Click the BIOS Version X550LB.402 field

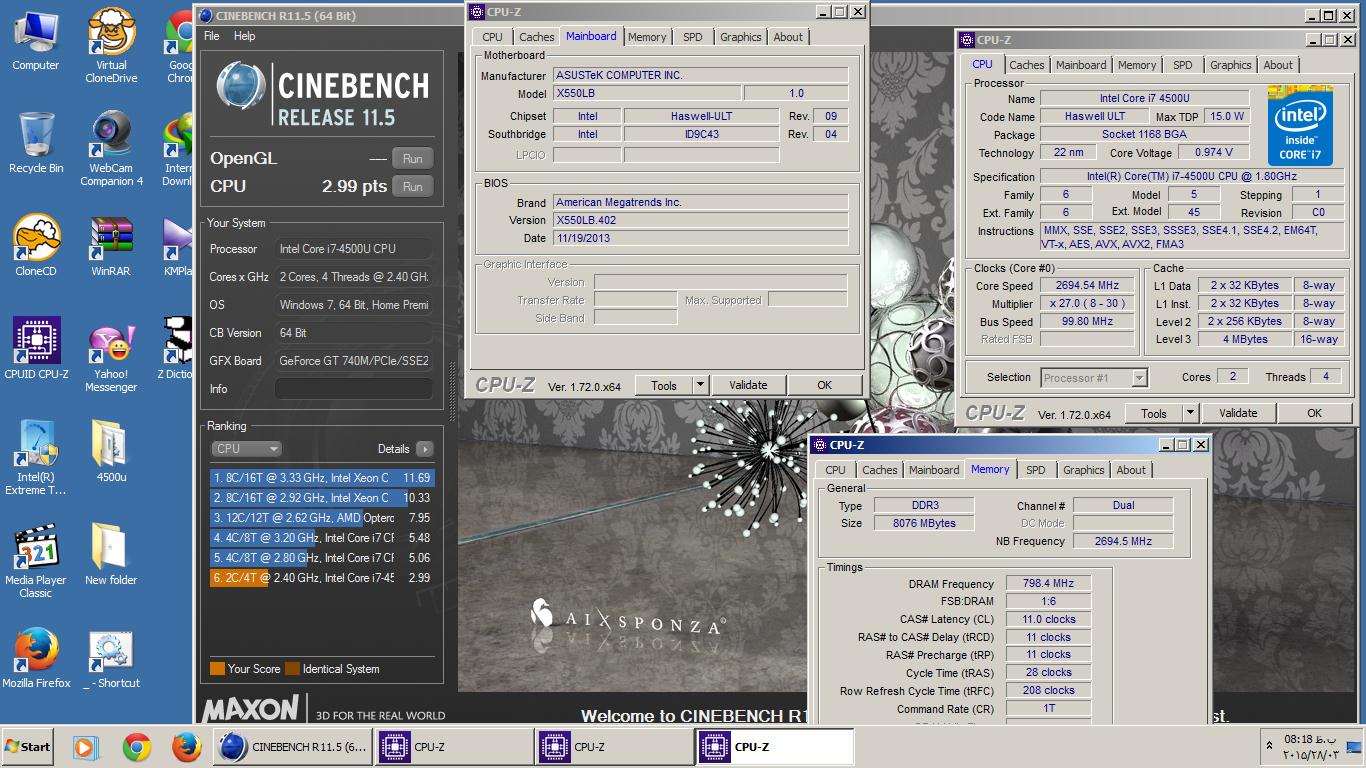tap(700, 220)
